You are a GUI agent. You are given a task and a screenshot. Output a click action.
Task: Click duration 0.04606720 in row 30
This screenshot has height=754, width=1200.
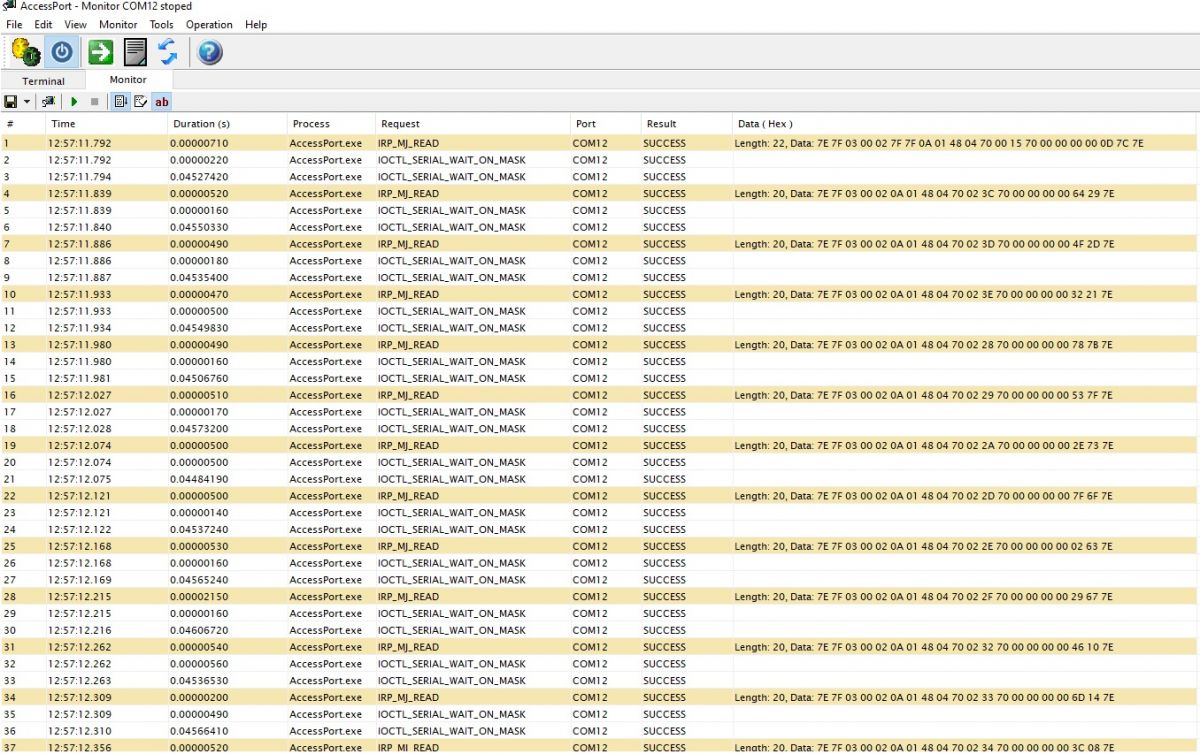(x=200, y=631)
